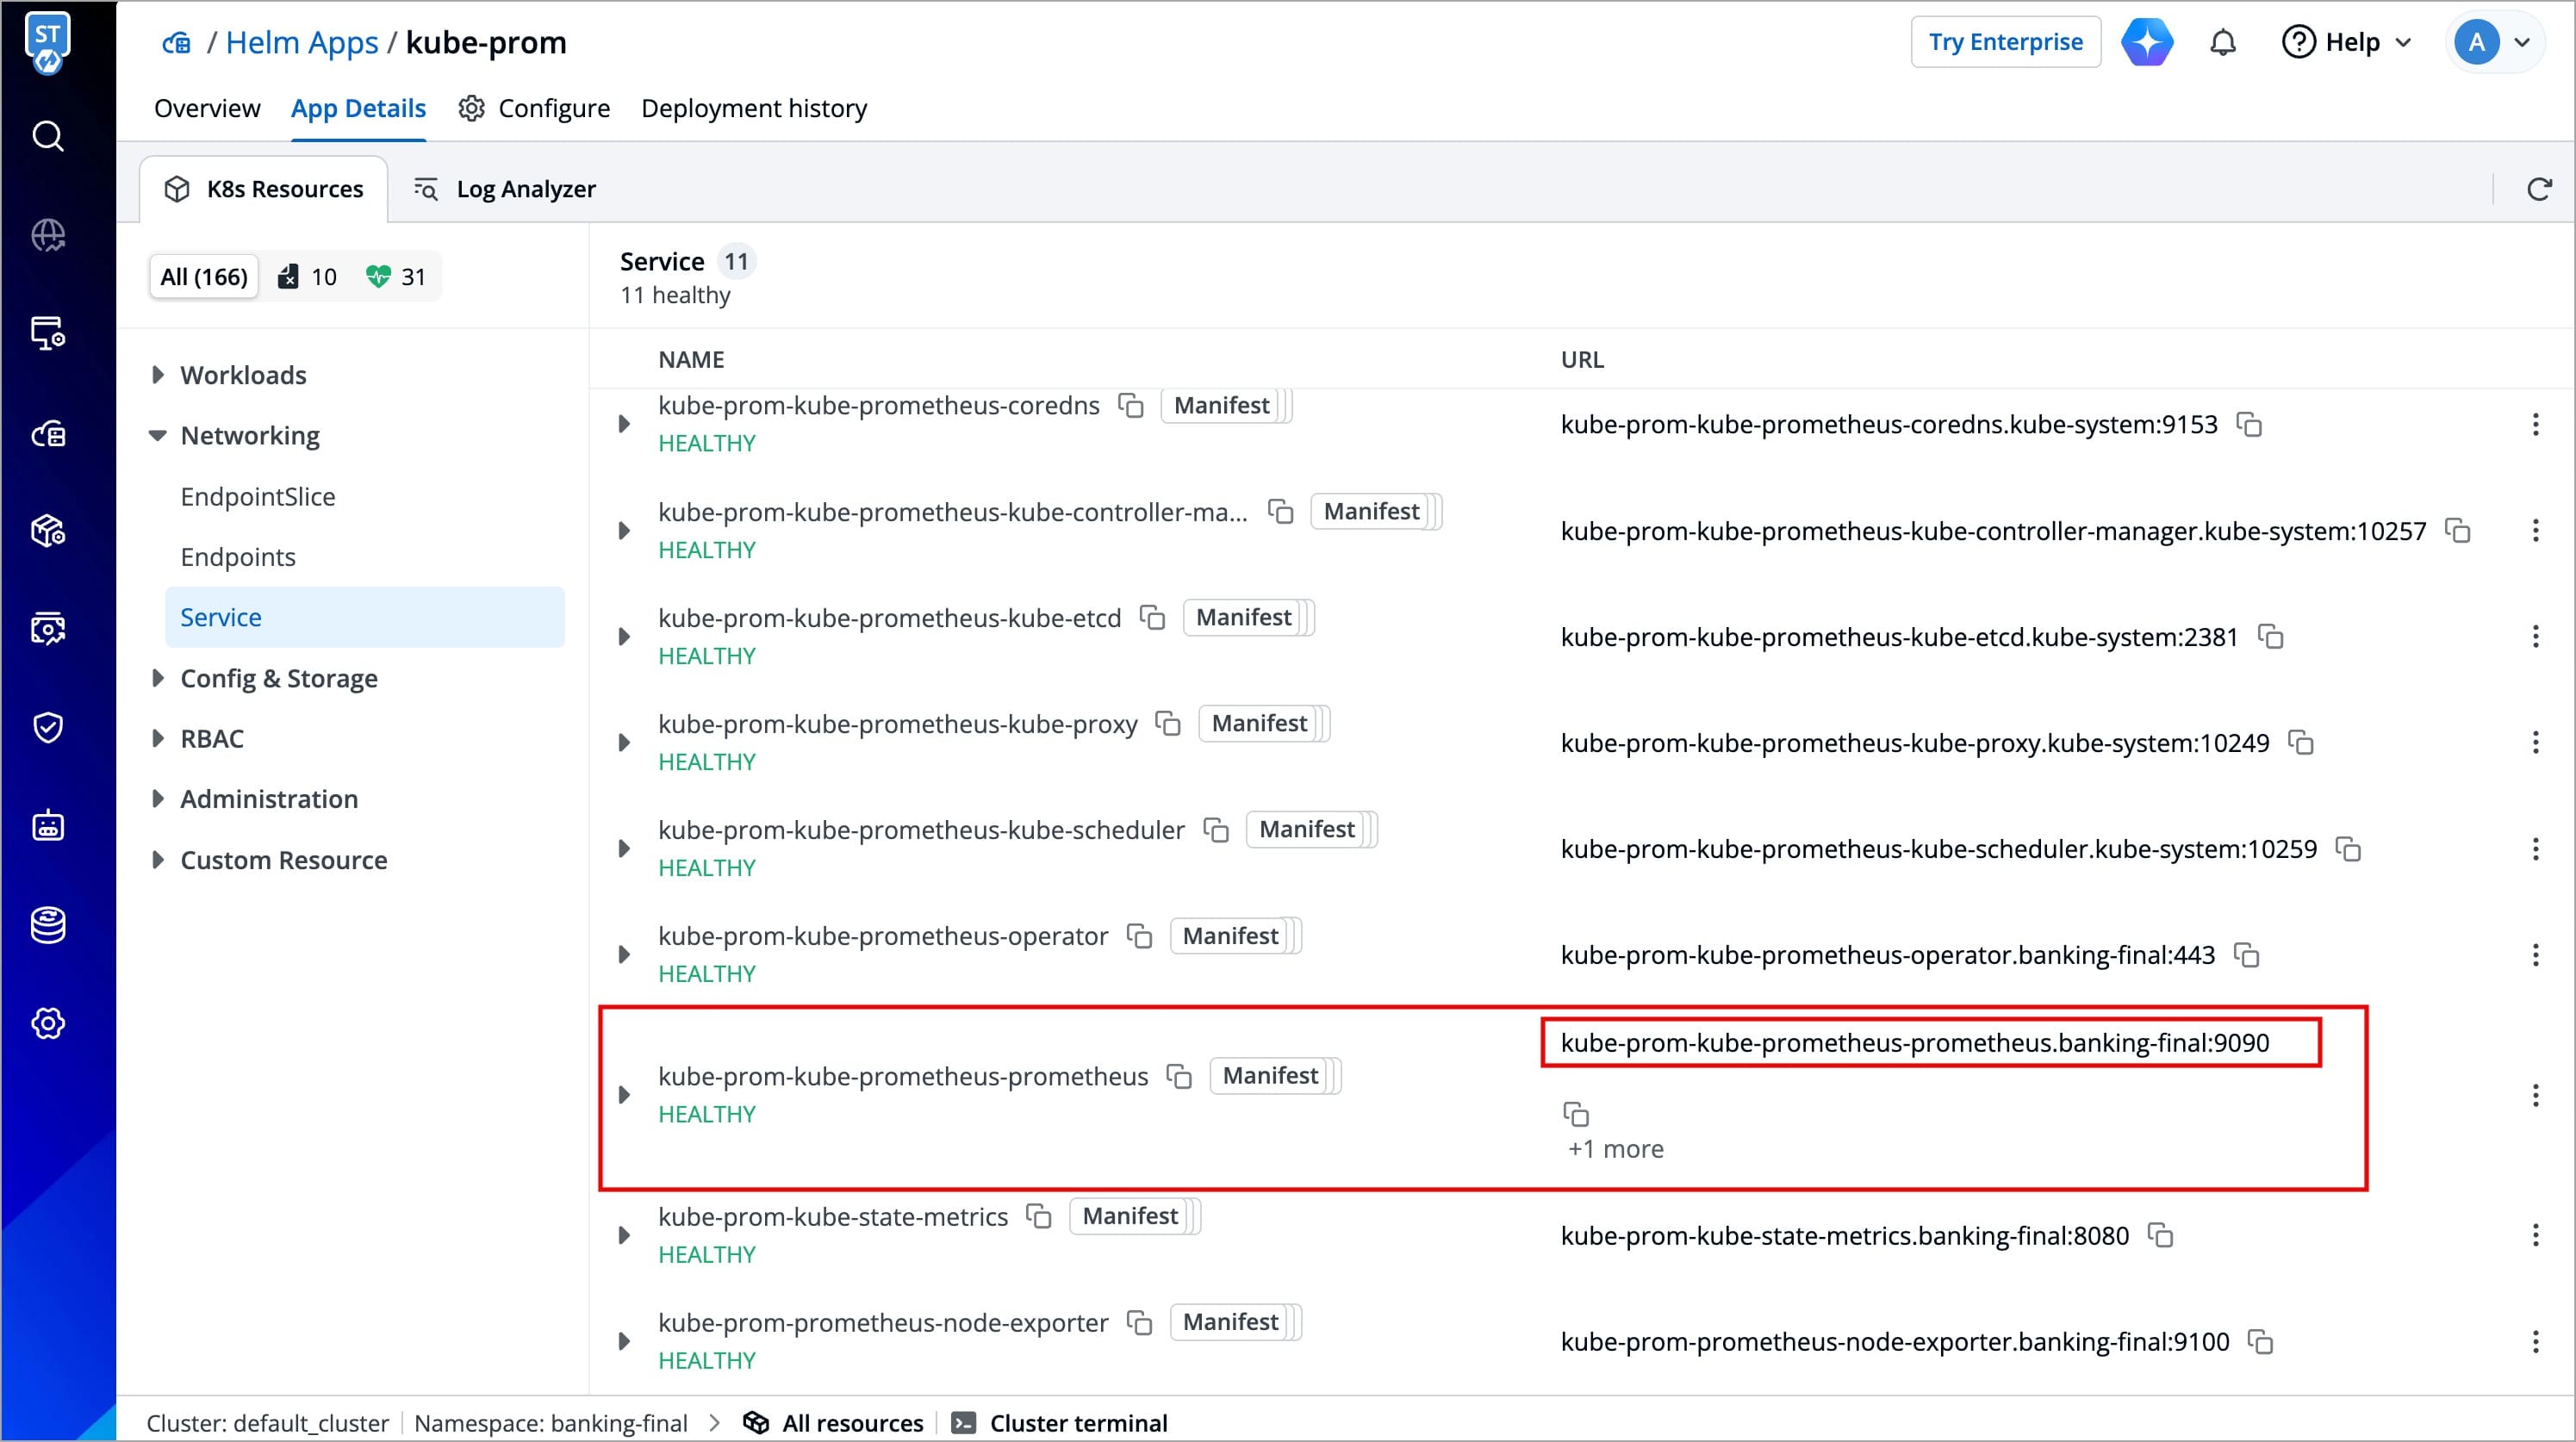
Task: Filter by the failed resources count 10
Action: point(307,277)
